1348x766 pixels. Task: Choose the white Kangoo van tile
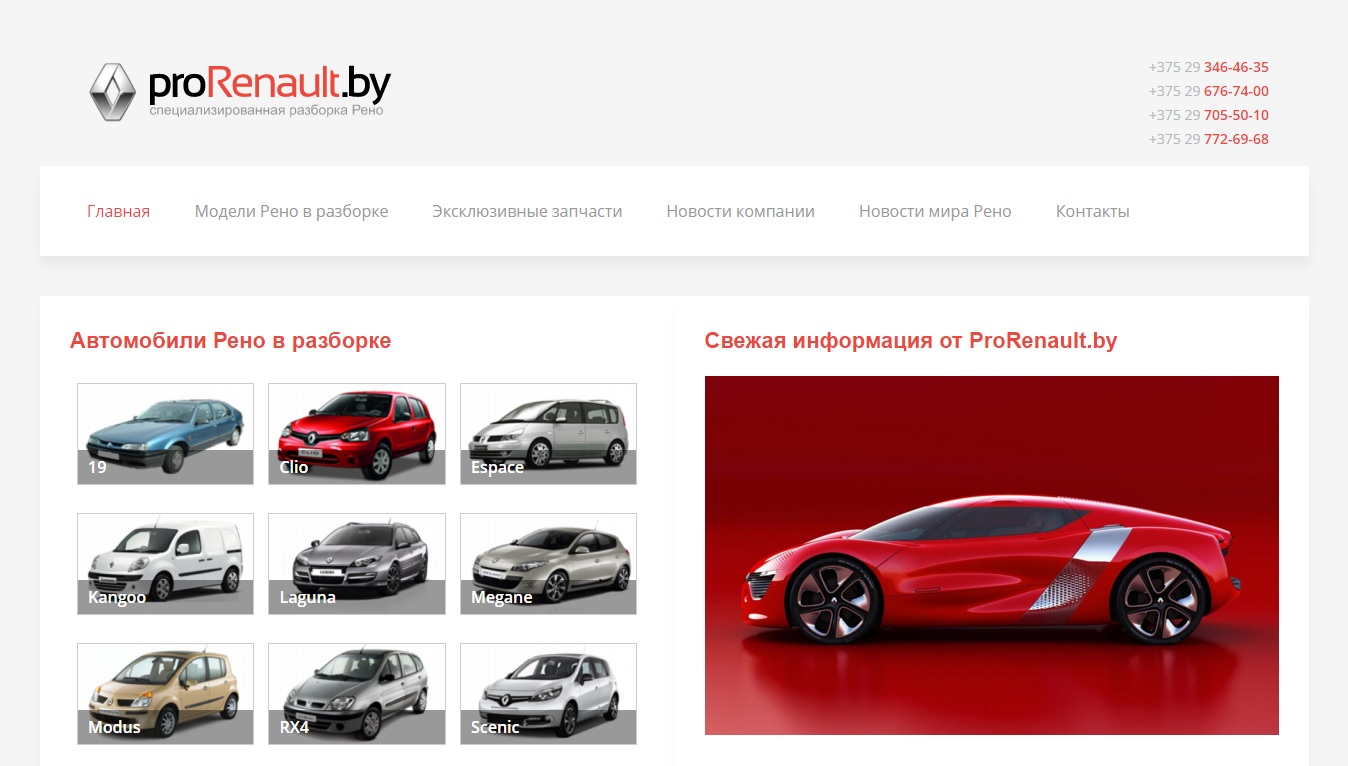165,563
